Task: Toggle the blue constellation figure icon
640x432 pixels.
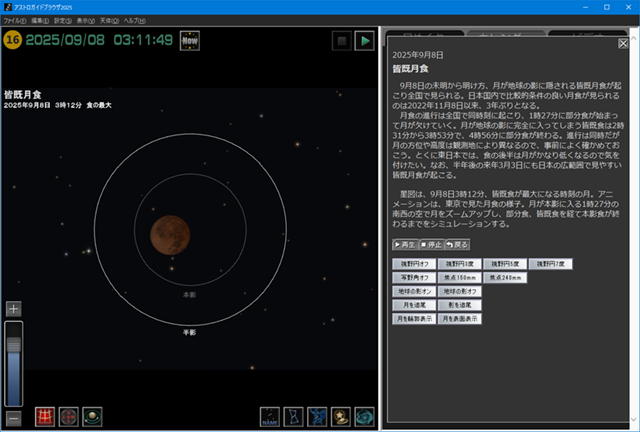Action: [x=317, y=416]
